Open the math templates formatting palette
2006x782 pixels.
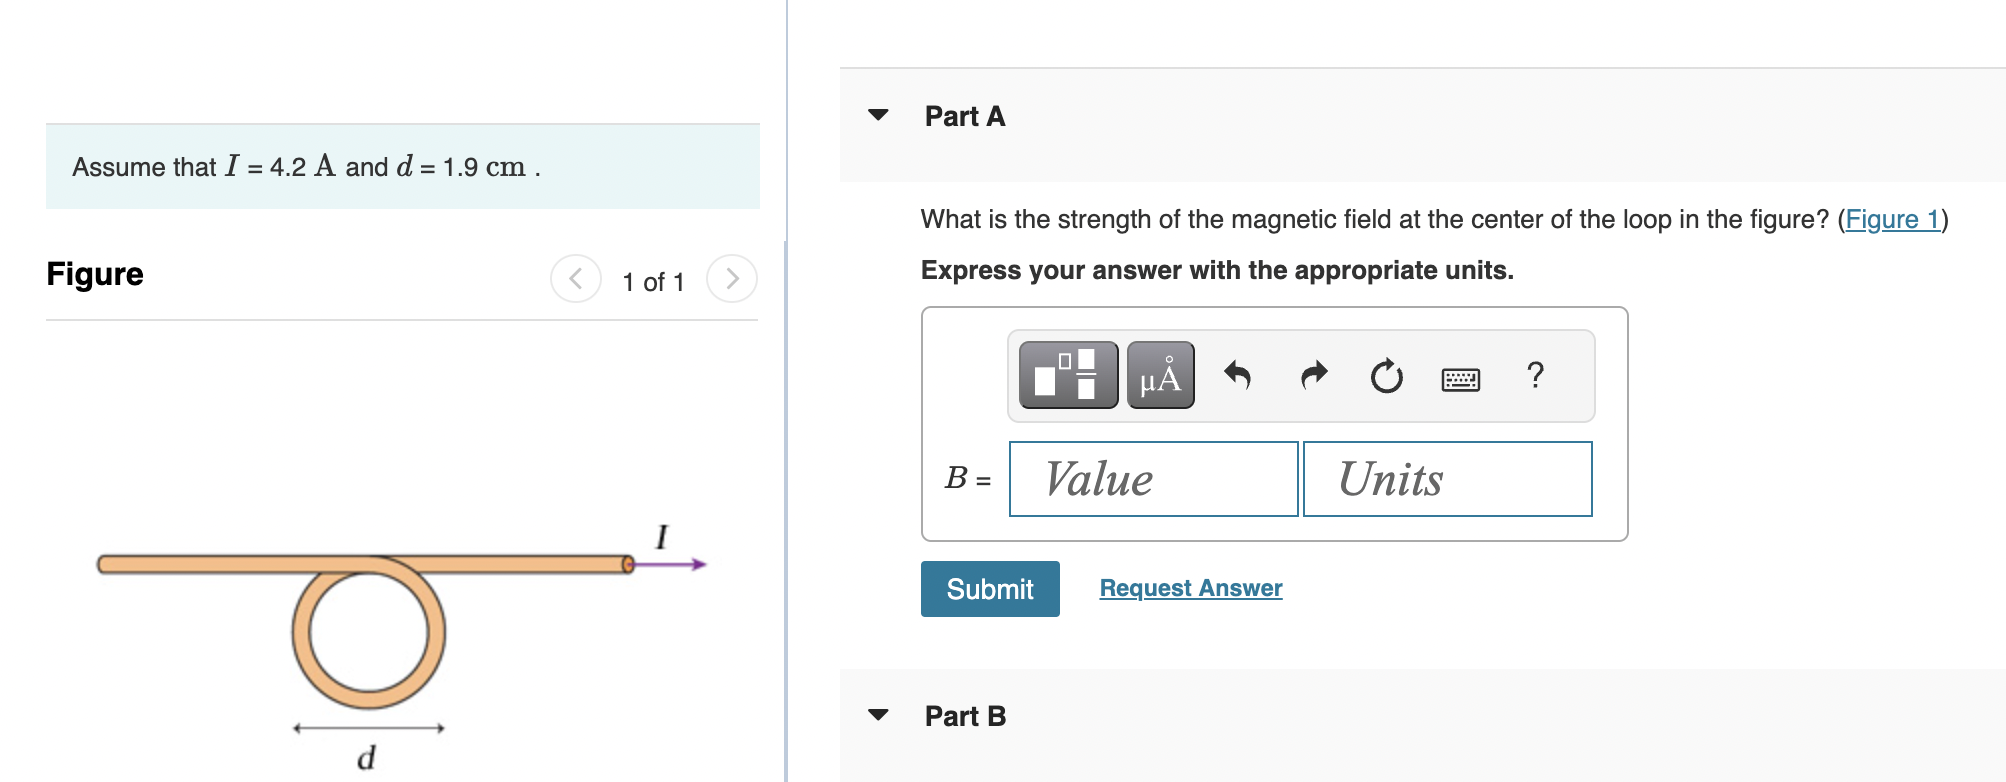[1066, 376]
